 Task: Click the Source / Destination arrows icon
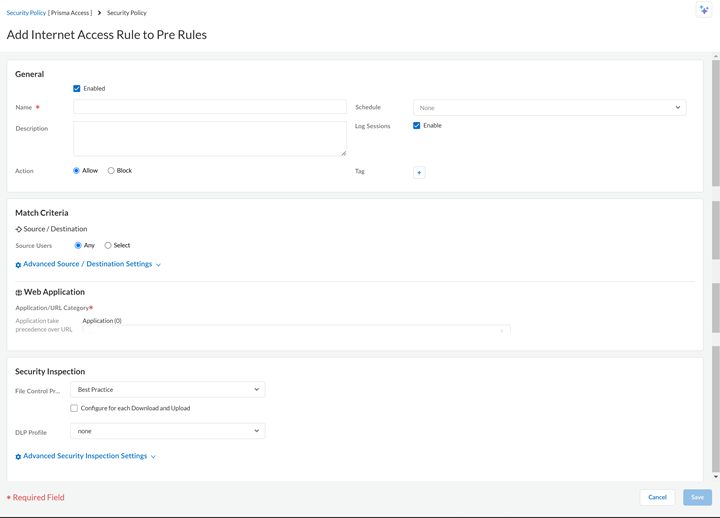click(x=18, y=229)
